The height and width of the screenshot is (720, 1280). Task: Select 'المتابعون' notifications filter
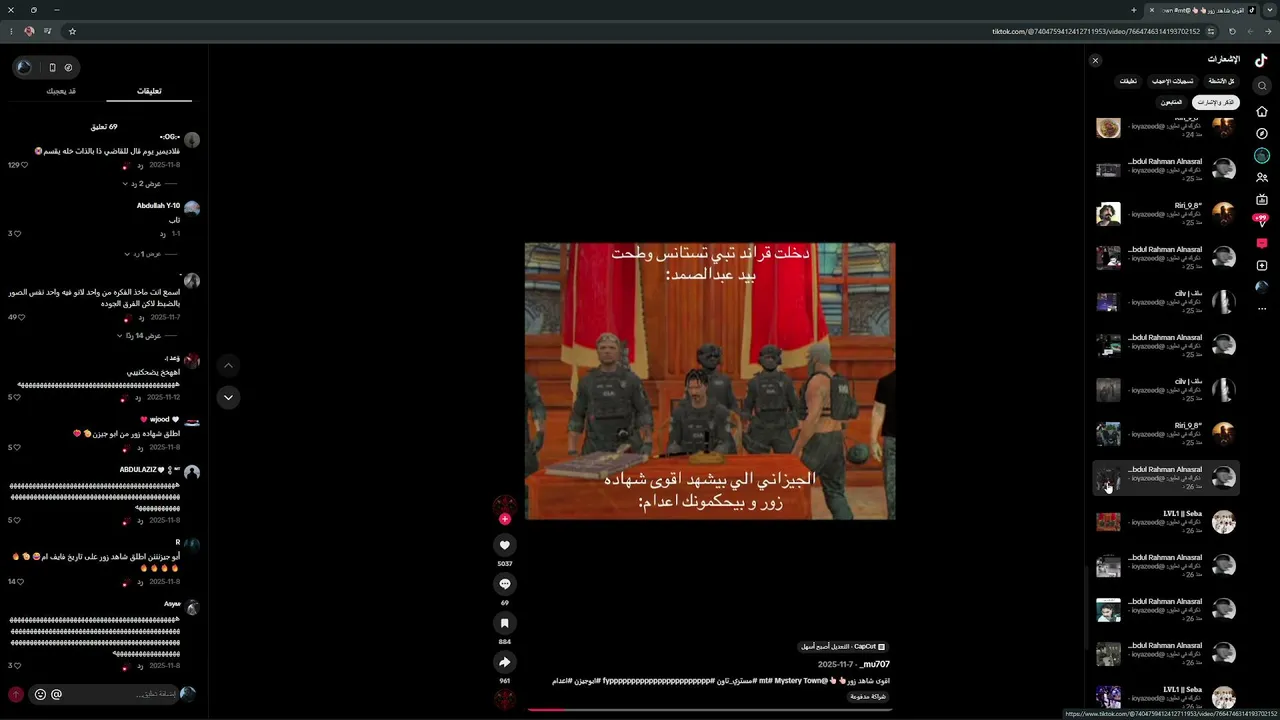tap(1171, 102)
